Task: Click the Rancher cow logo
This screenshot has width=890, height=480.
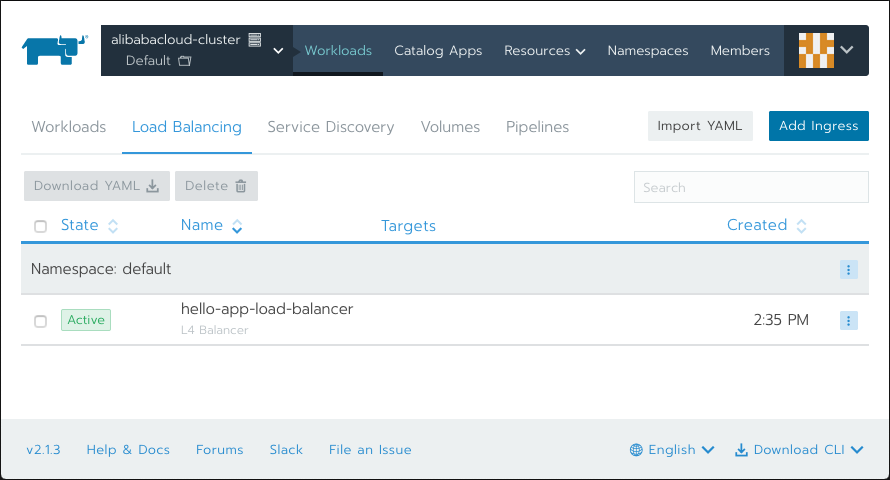Action: pyautogui.click(x=54, y=50)
